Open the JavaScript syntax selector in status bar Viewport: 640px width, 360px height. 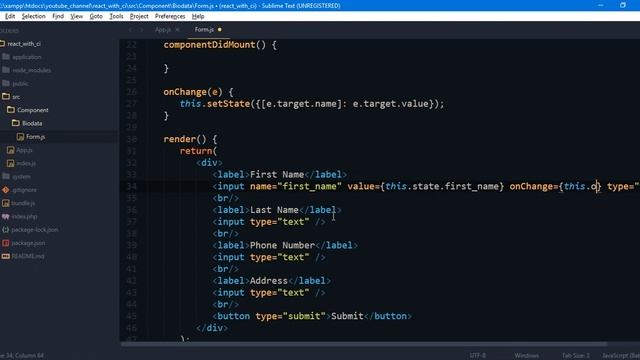pos(621,356)
